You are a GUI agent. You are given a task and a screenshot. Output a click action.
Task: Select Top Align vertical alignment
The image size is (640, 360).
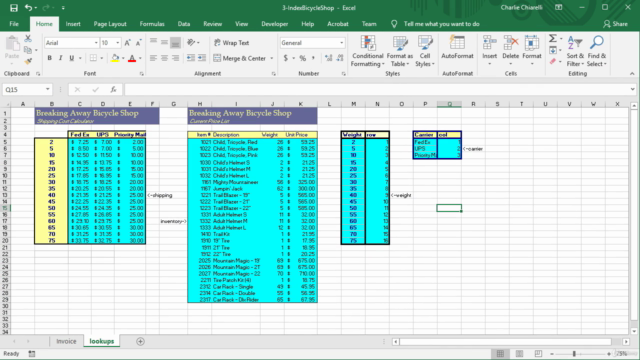pyautogui.click(x=153, y=42)
